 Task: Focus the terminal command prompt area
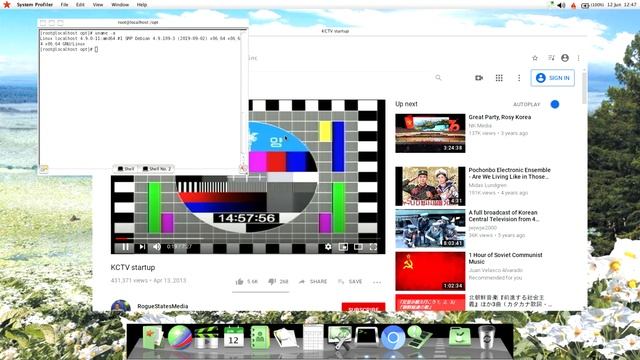(140, 98)
